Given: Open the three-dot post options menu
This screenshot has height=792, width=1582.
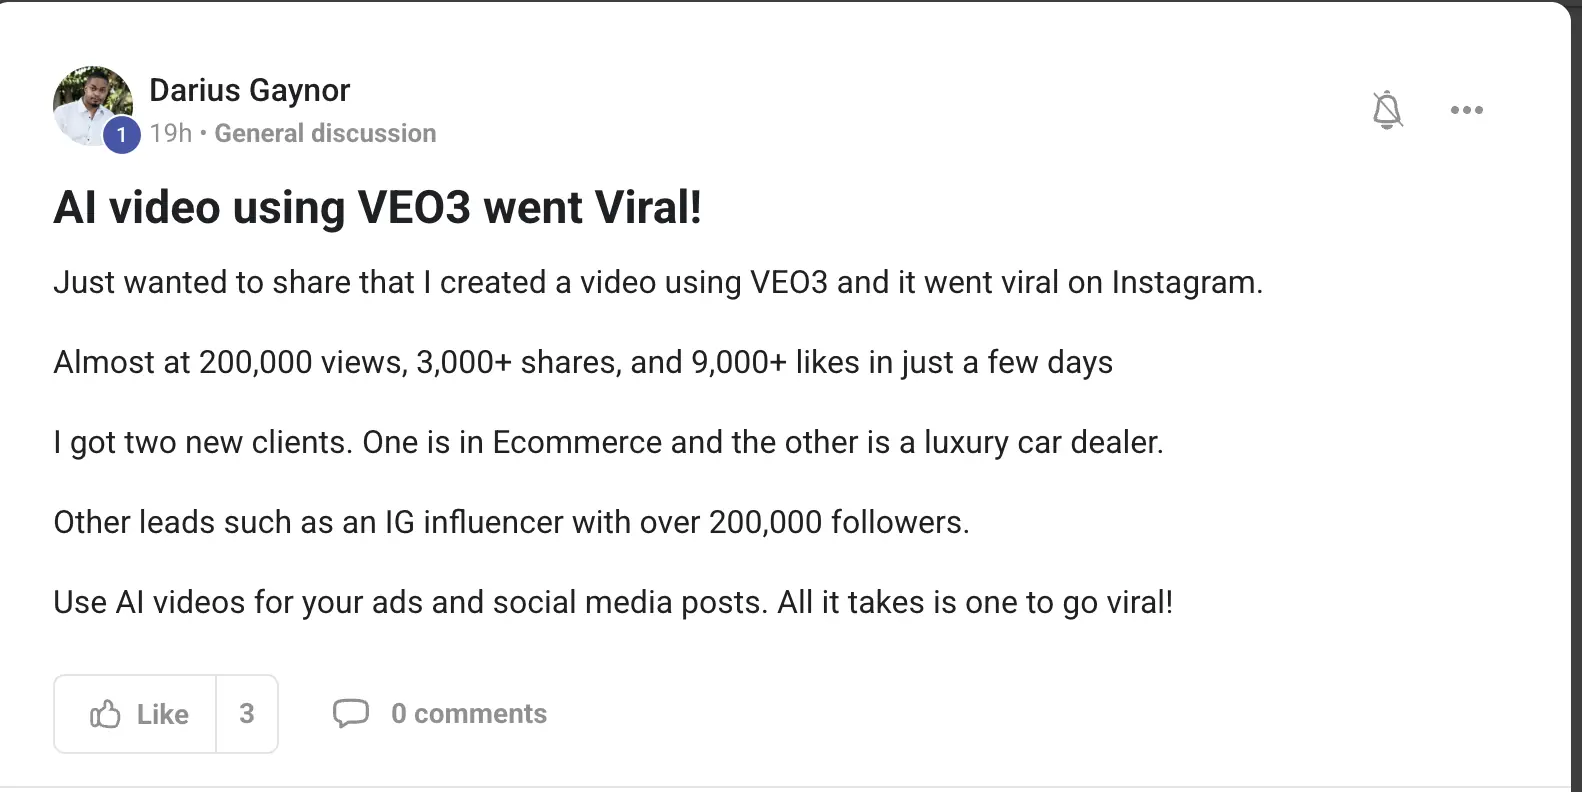Looking at the screenshot, I should pos(1466,110).
